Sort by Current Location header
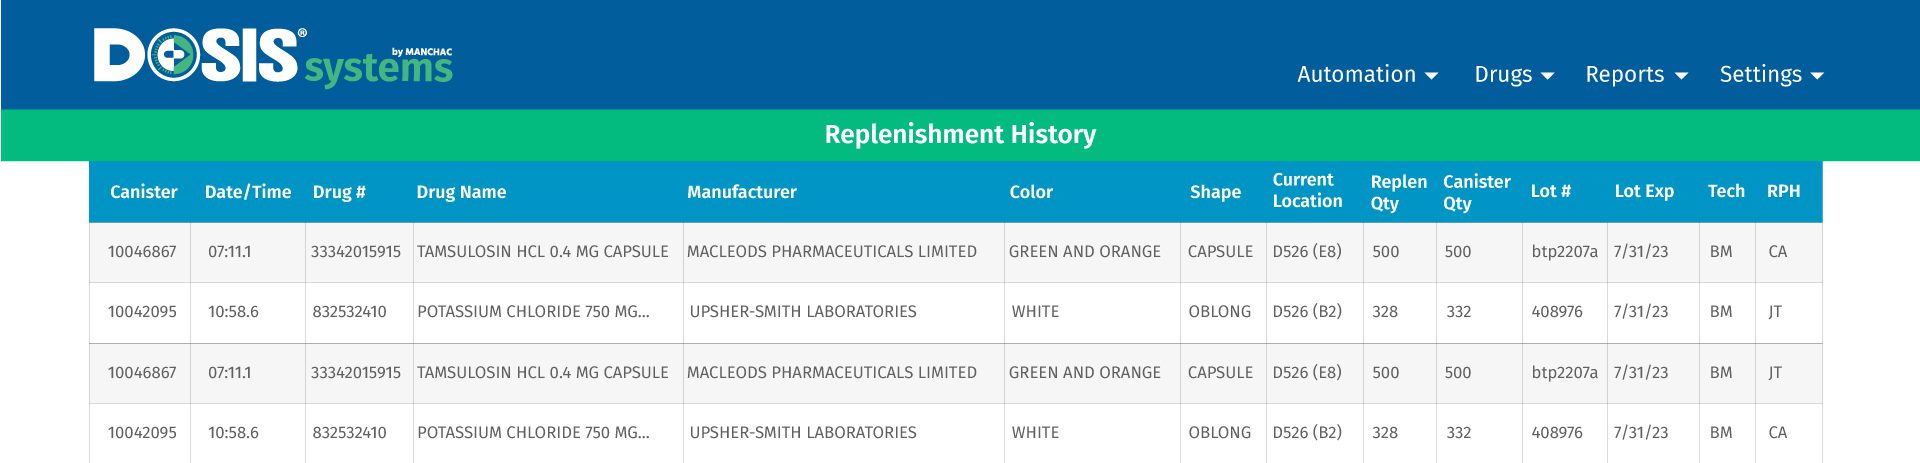The width and height of the screenshot is (1920, 463). [x=1307, y=191]
